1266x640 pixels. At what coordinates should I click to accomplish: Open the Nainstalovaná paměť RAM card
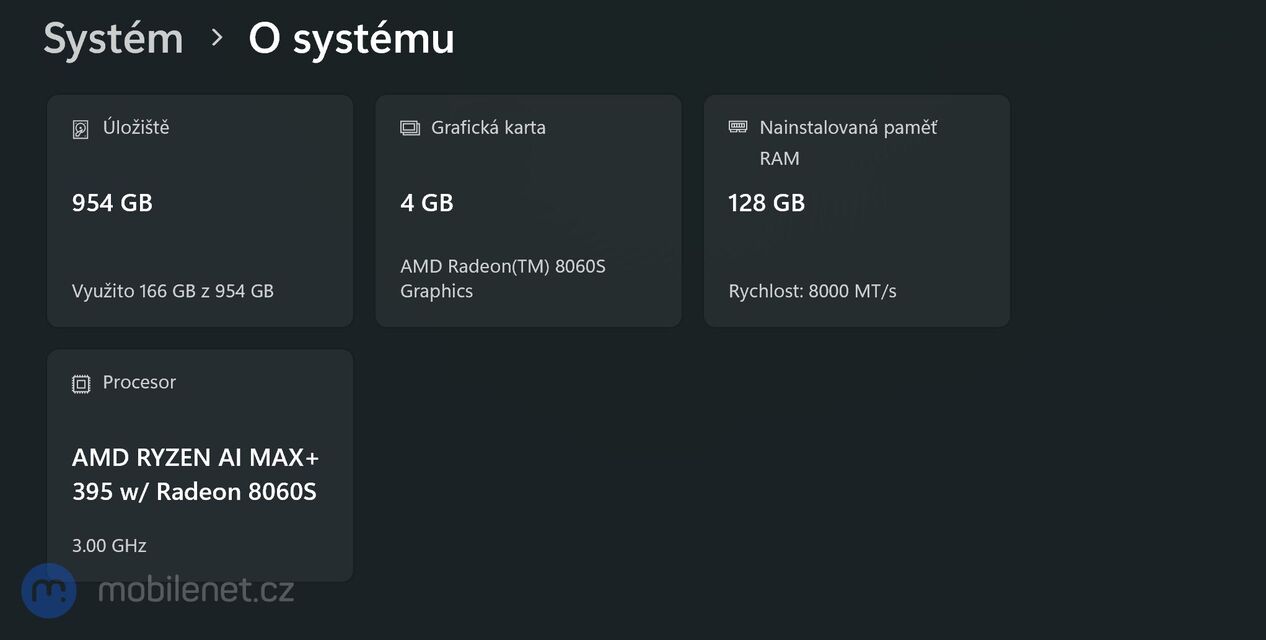coord(857,210)
